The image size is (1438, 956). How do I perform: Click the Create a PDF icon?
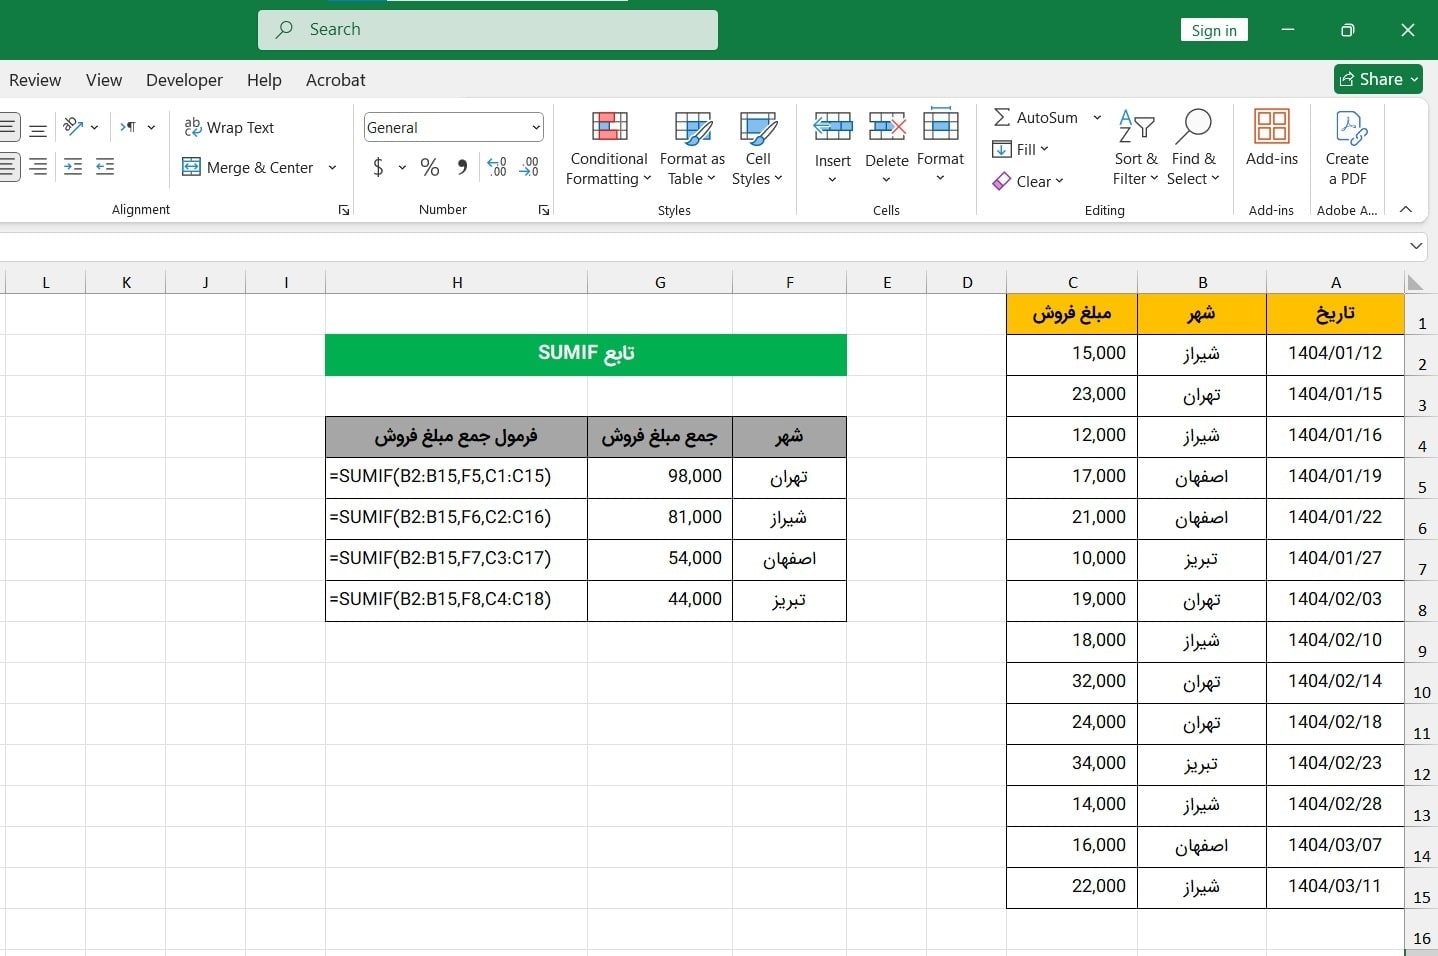coord(1347,128)
